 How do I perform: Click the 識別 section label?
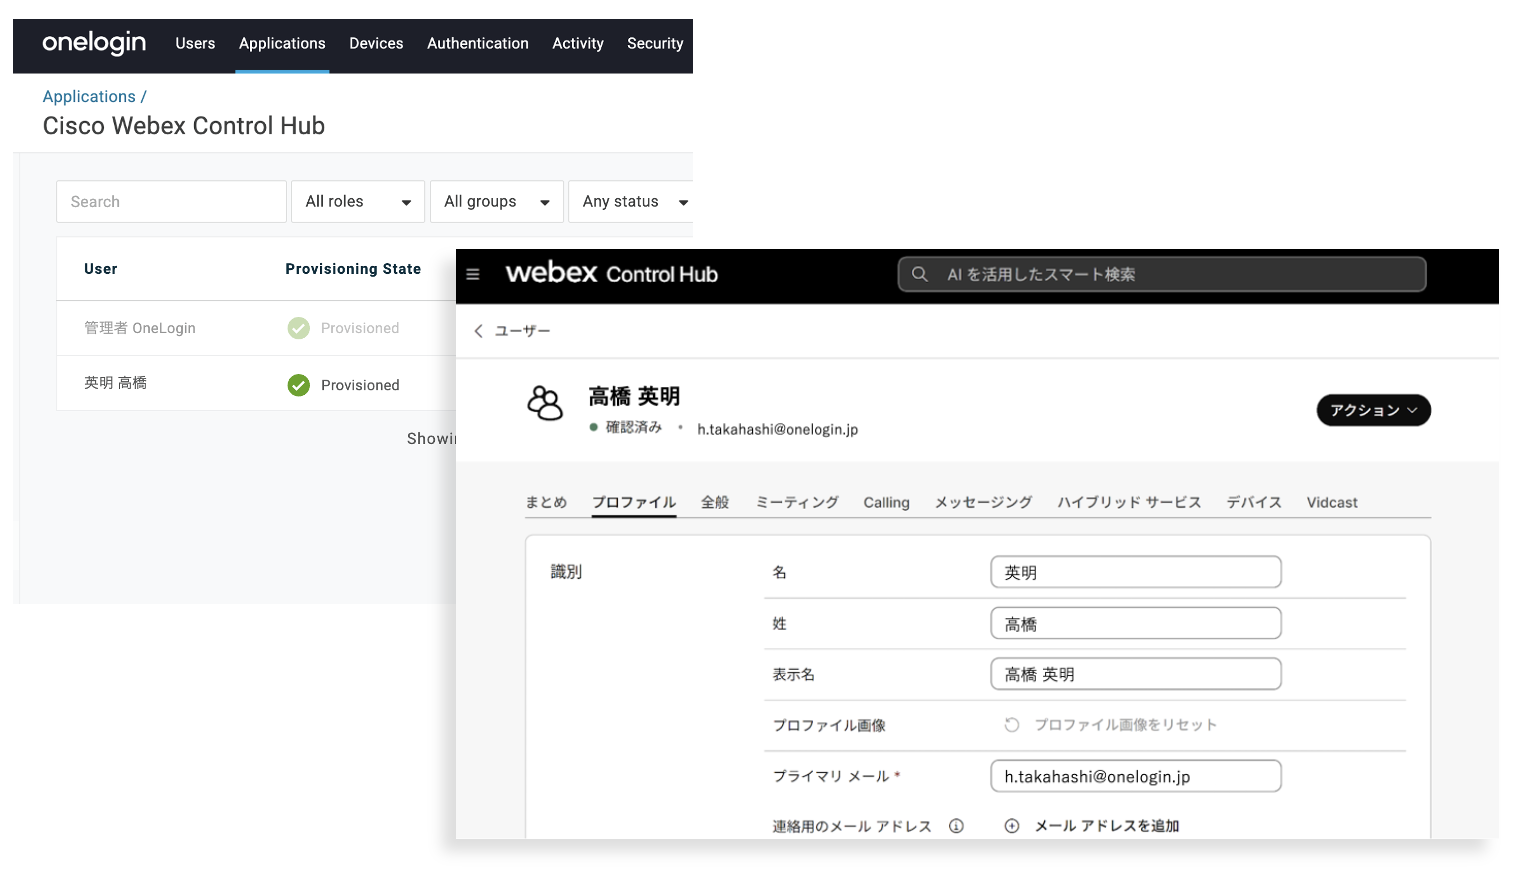tap(566, 572)
